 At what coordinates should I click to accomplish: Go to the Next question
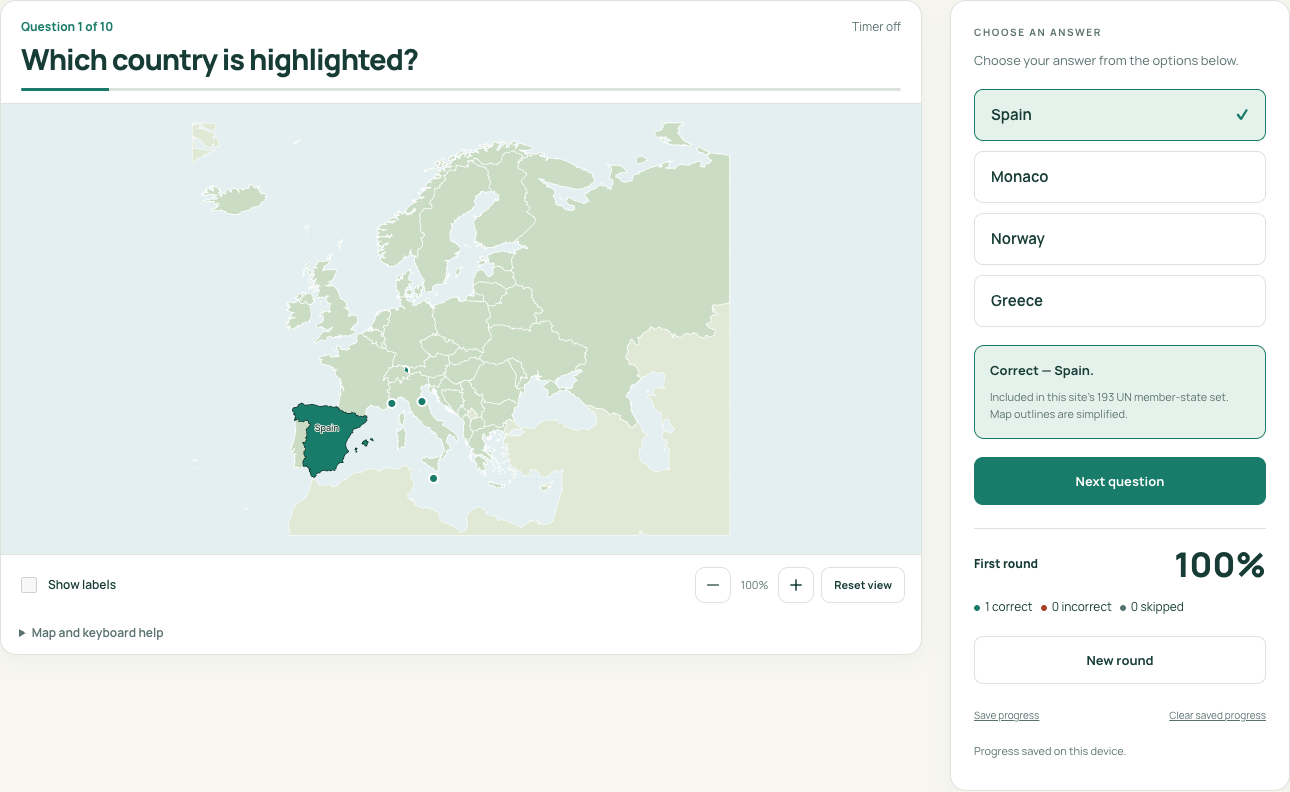[x=1120, y=481]
